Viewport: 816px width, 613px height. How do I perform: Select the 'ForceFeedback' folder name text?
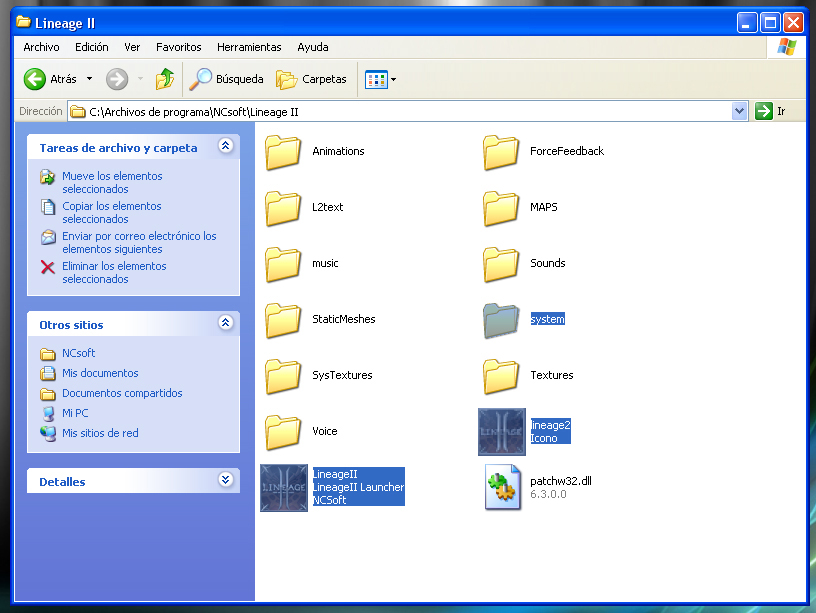(x=567, y=151)
